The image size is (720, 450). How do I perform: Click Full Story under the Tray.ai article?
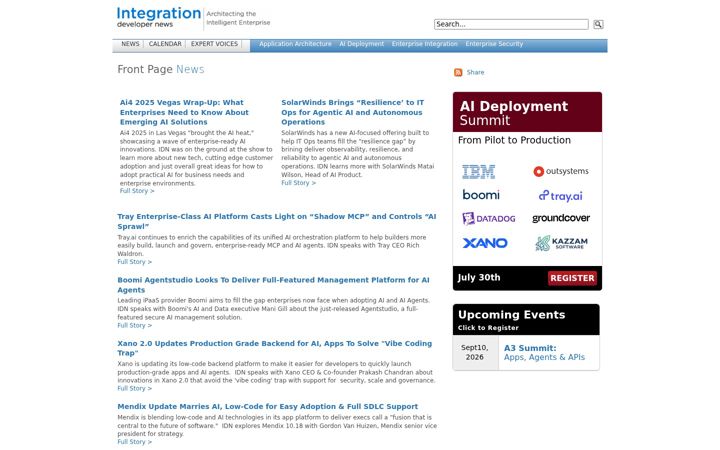coord(134,262)
